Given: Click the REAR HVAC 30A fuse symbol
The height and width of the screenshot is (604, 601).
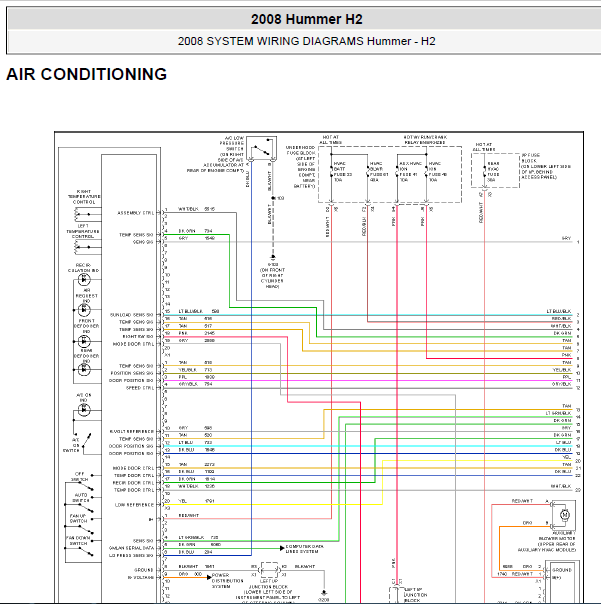Looking at the screenshot, I should pyautogui.click(x=485, y=171).
